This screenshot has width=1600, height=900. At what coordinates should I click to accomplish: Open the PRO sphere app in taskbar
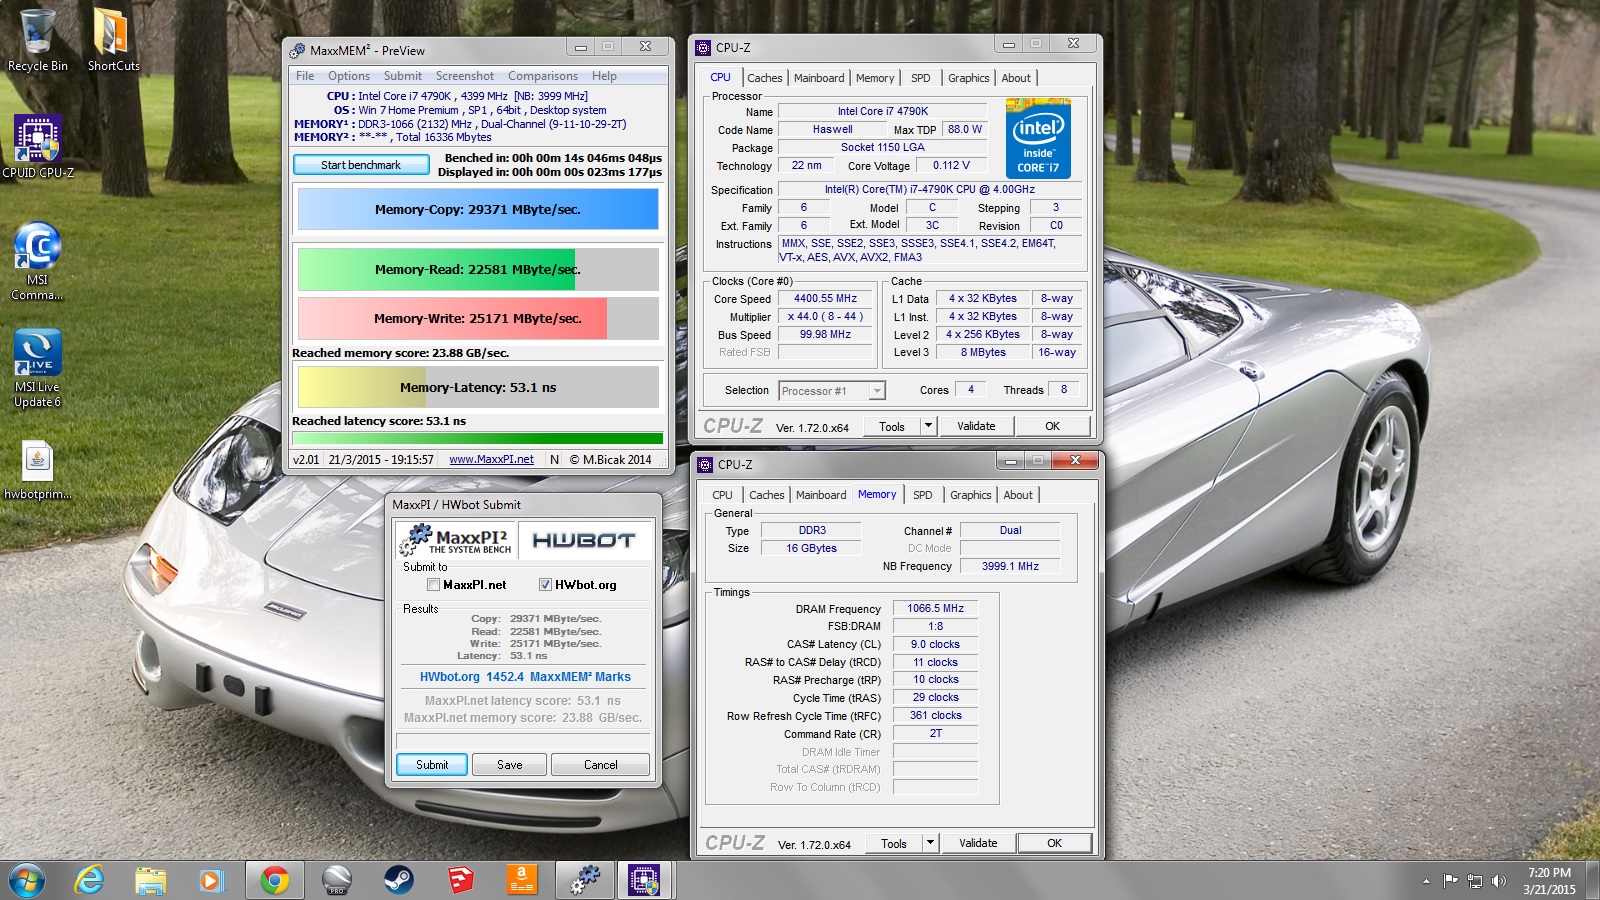point(337,880)
